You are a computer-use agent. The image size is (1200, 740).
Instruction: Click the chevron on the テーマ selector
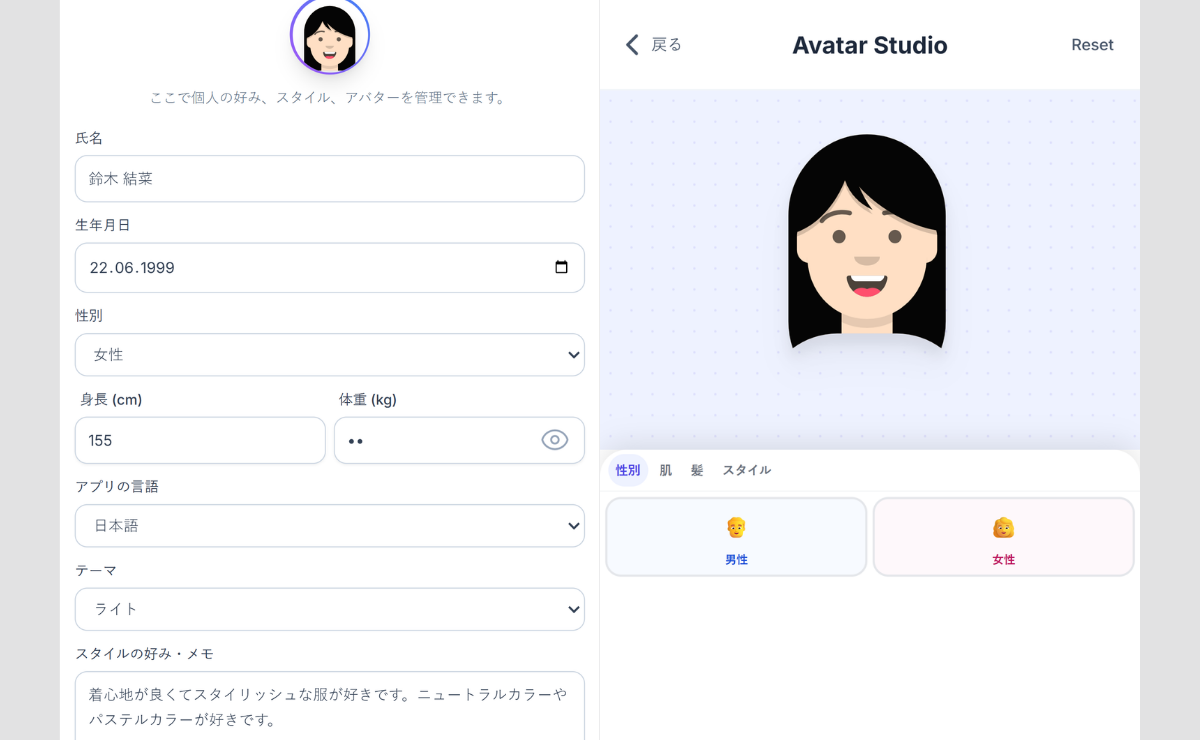click(573, 609)
